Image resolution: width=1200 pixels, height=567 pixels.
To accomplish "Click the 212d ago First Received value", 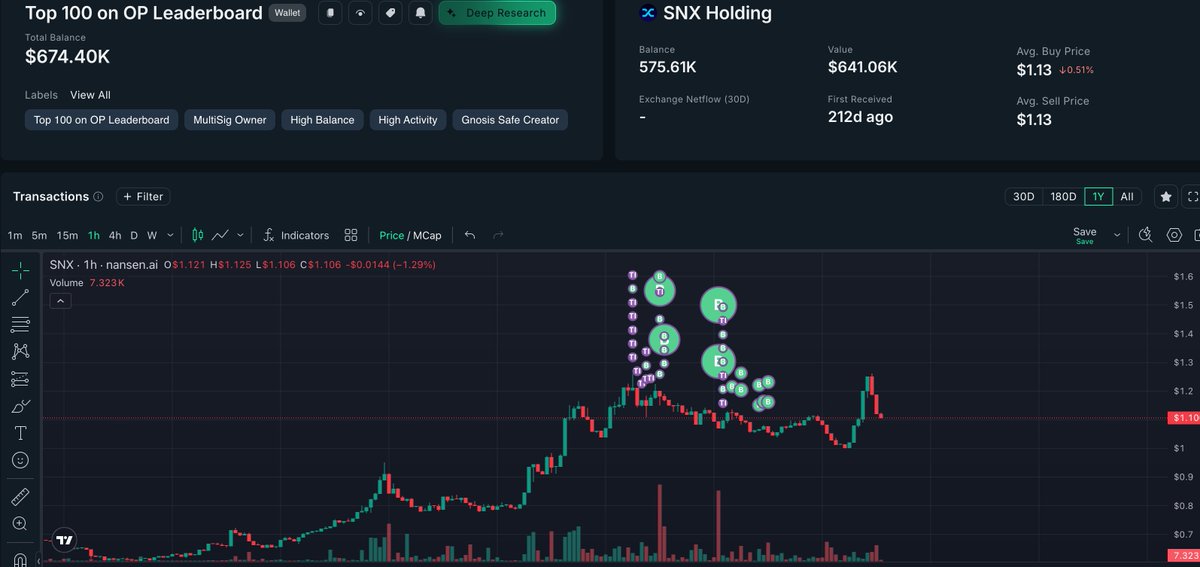I will click(860, 117).
